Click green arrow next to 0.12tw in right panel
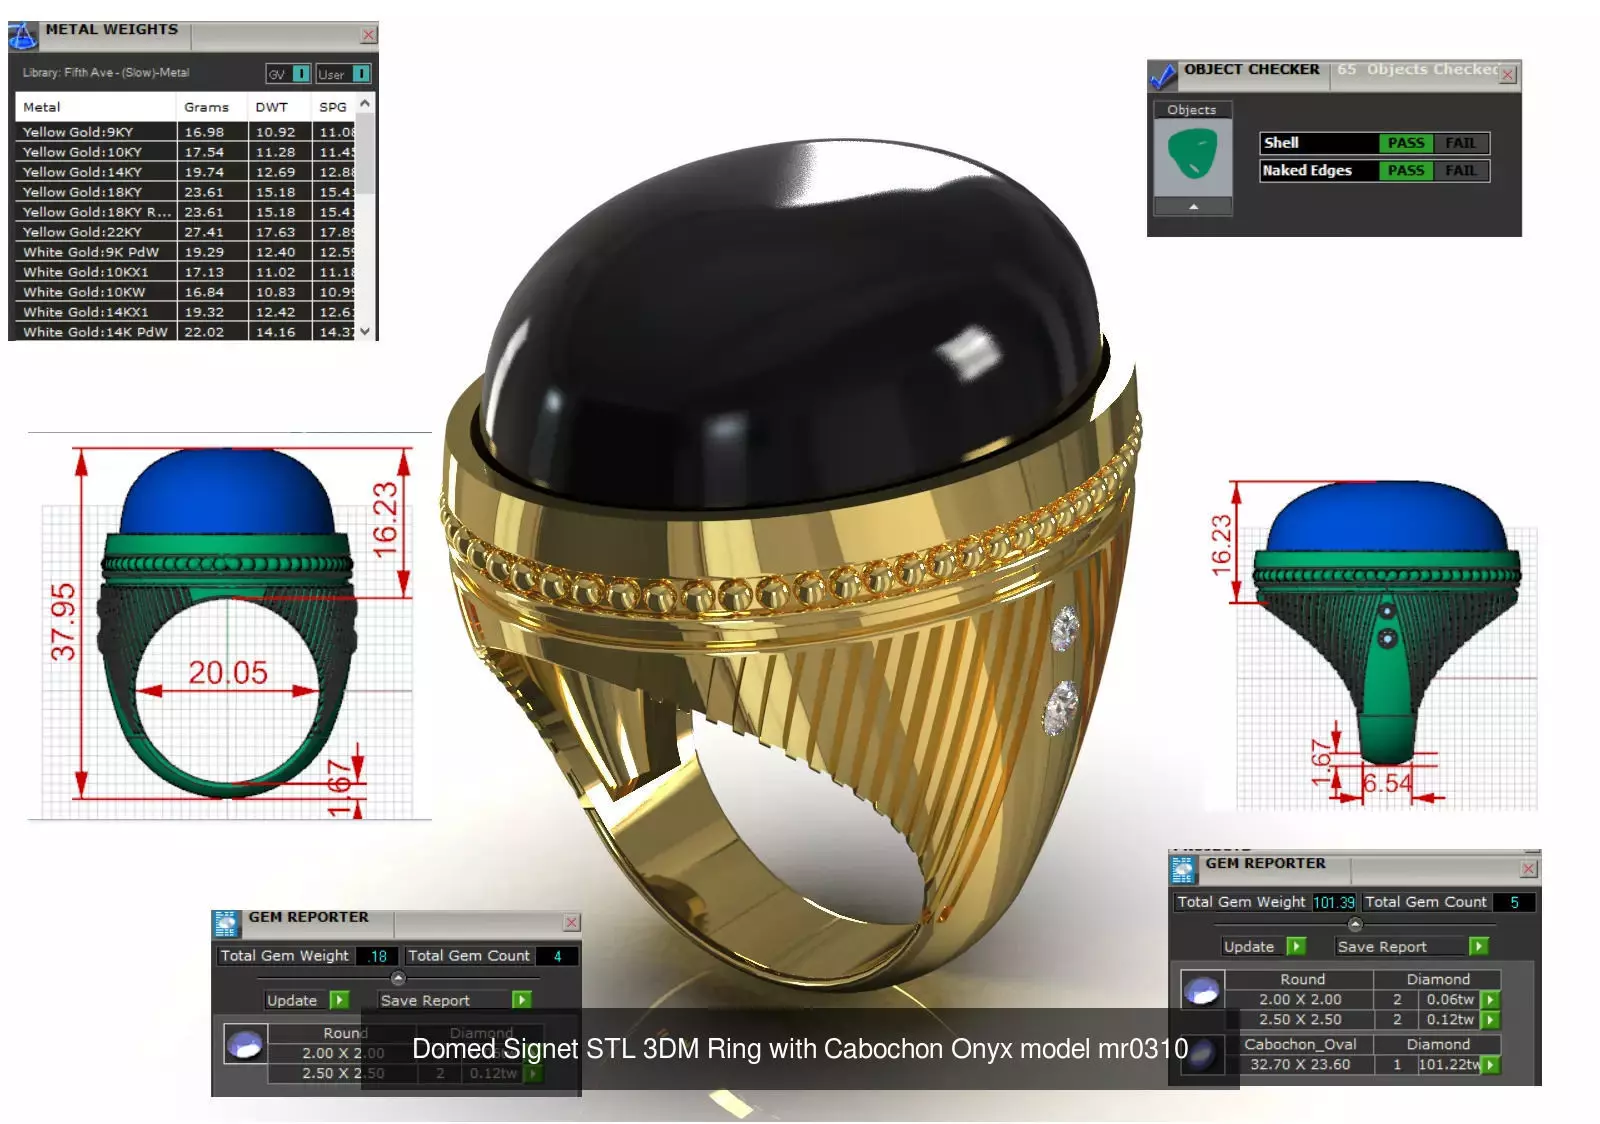 [x=1490, y=1020]
